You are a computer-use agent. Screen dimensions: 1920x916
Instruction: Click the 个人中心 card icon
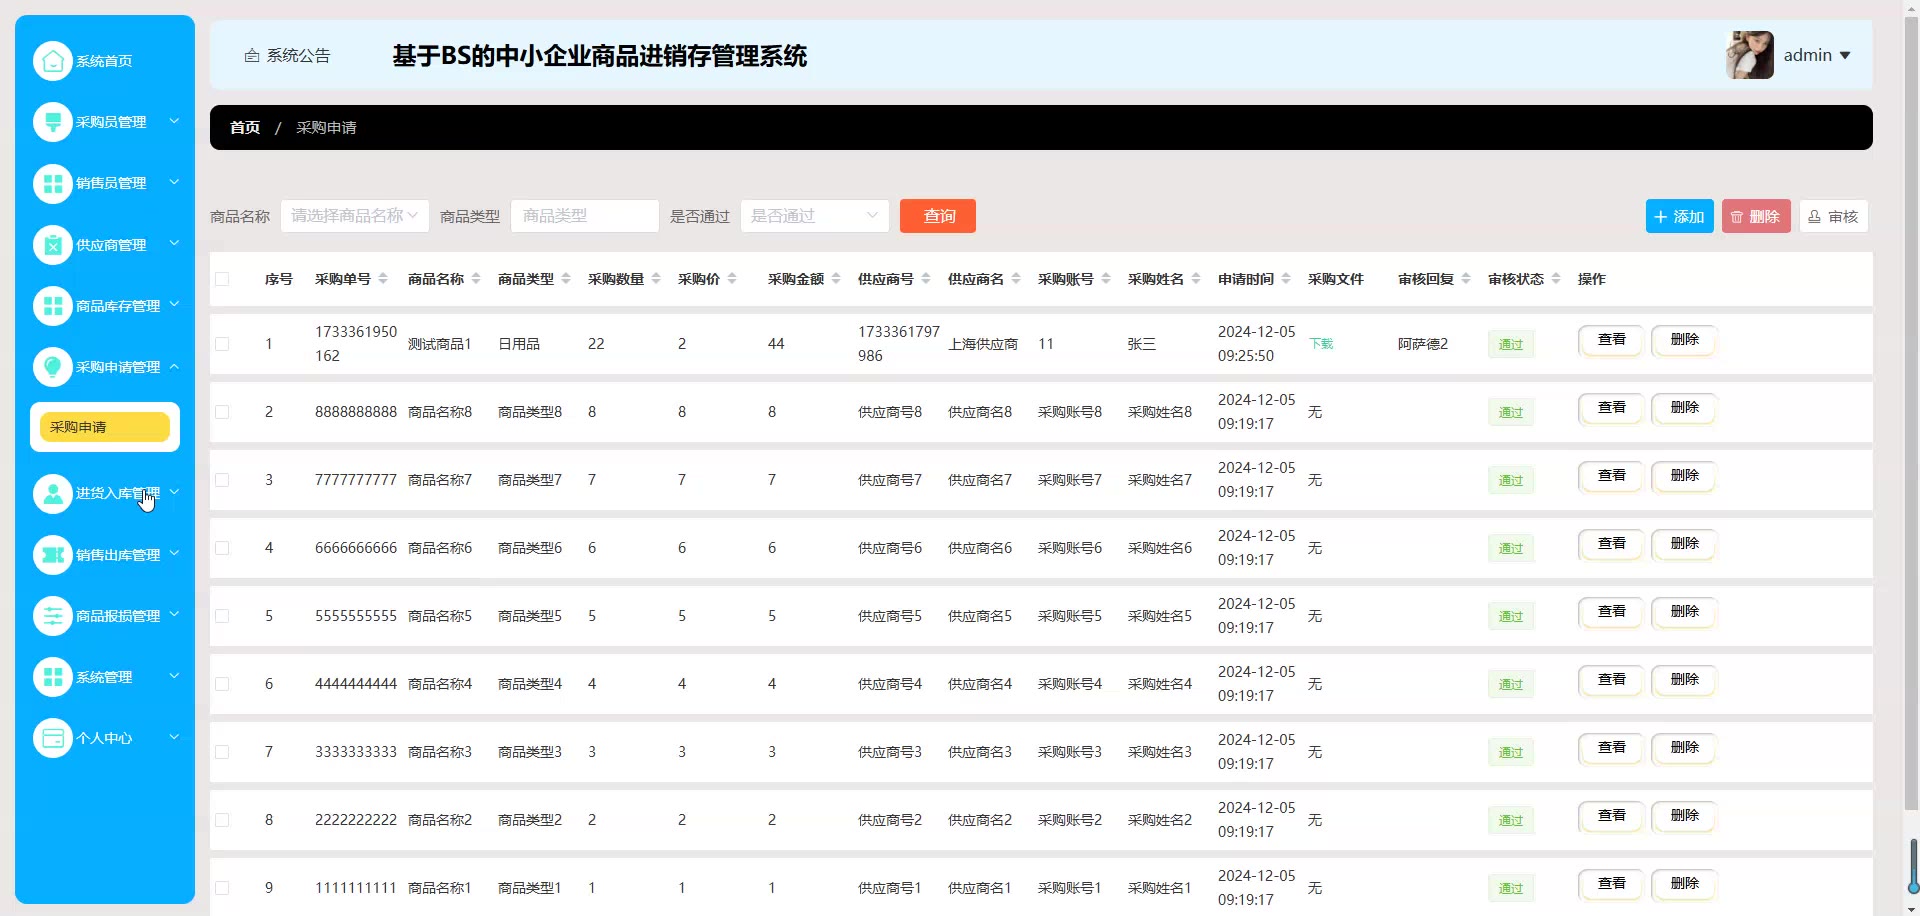point(53,738)
